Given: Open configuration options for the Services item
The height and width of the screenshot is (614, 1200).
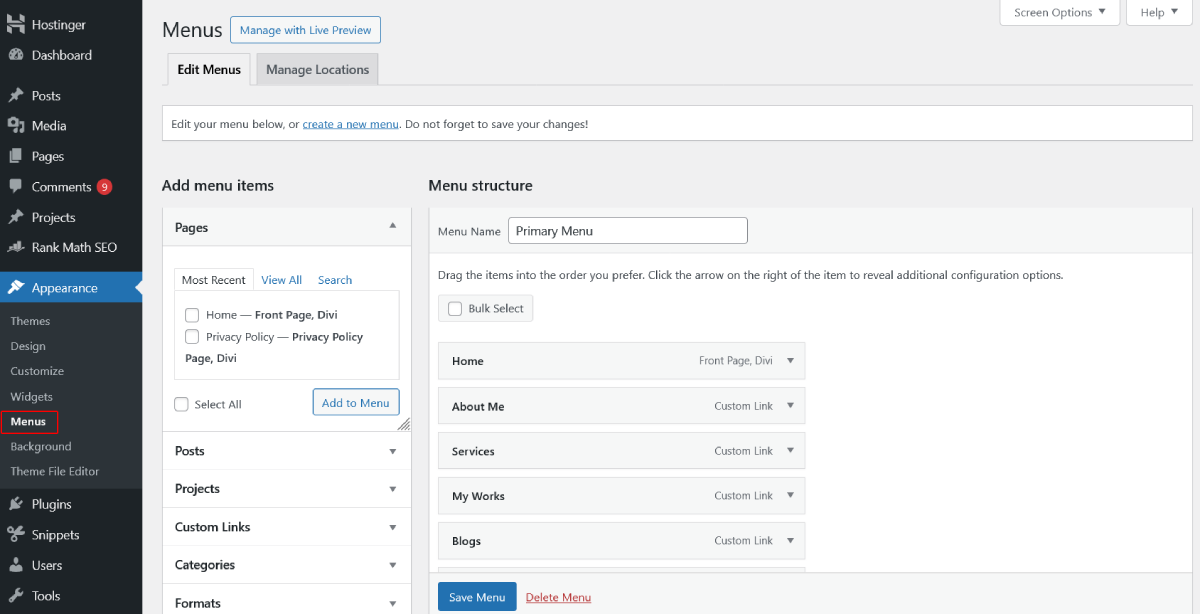Looking at the screenshot, I should point(789,450).
